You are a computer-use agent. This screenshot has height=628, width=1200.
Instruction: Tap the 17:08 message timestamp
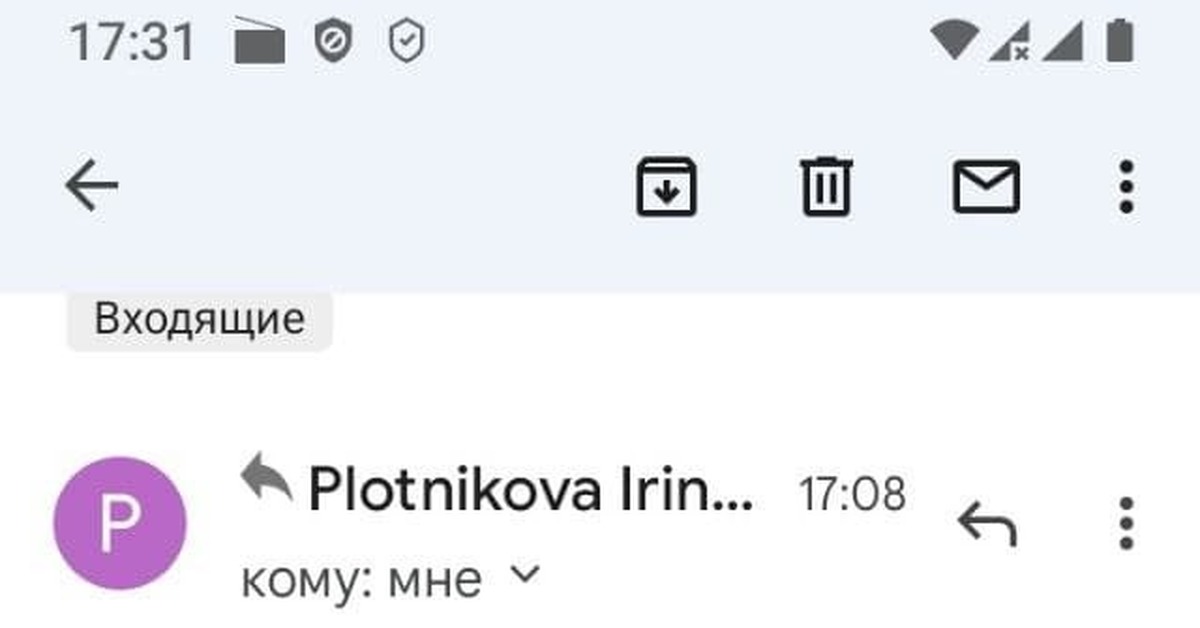click(852, 493)
